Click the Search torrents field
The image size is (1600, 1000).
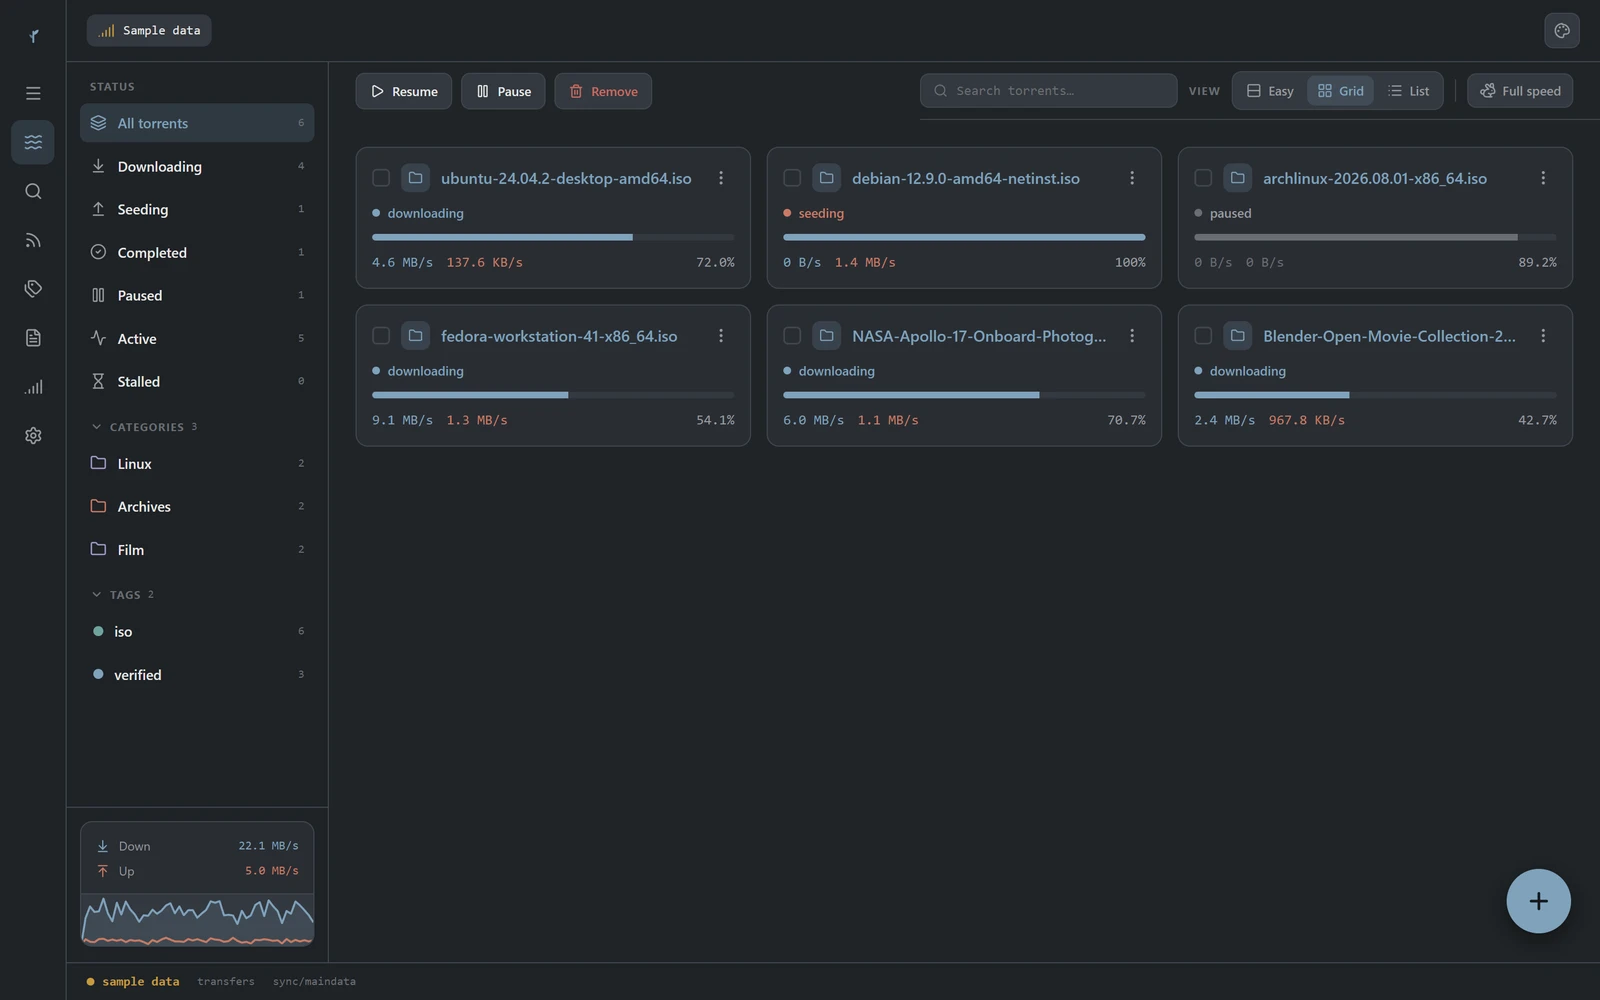tap(1048, 91)
